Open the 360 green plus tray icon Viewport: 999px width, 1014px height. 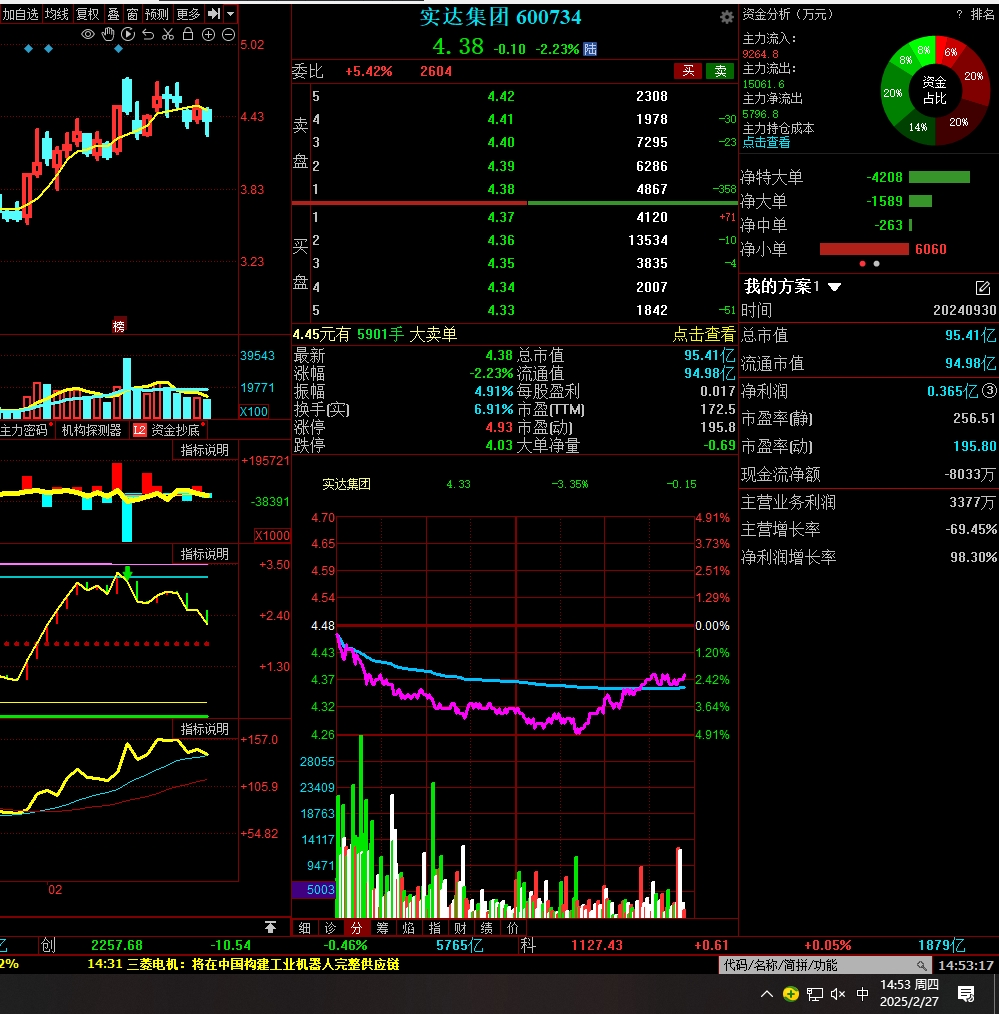790,994
